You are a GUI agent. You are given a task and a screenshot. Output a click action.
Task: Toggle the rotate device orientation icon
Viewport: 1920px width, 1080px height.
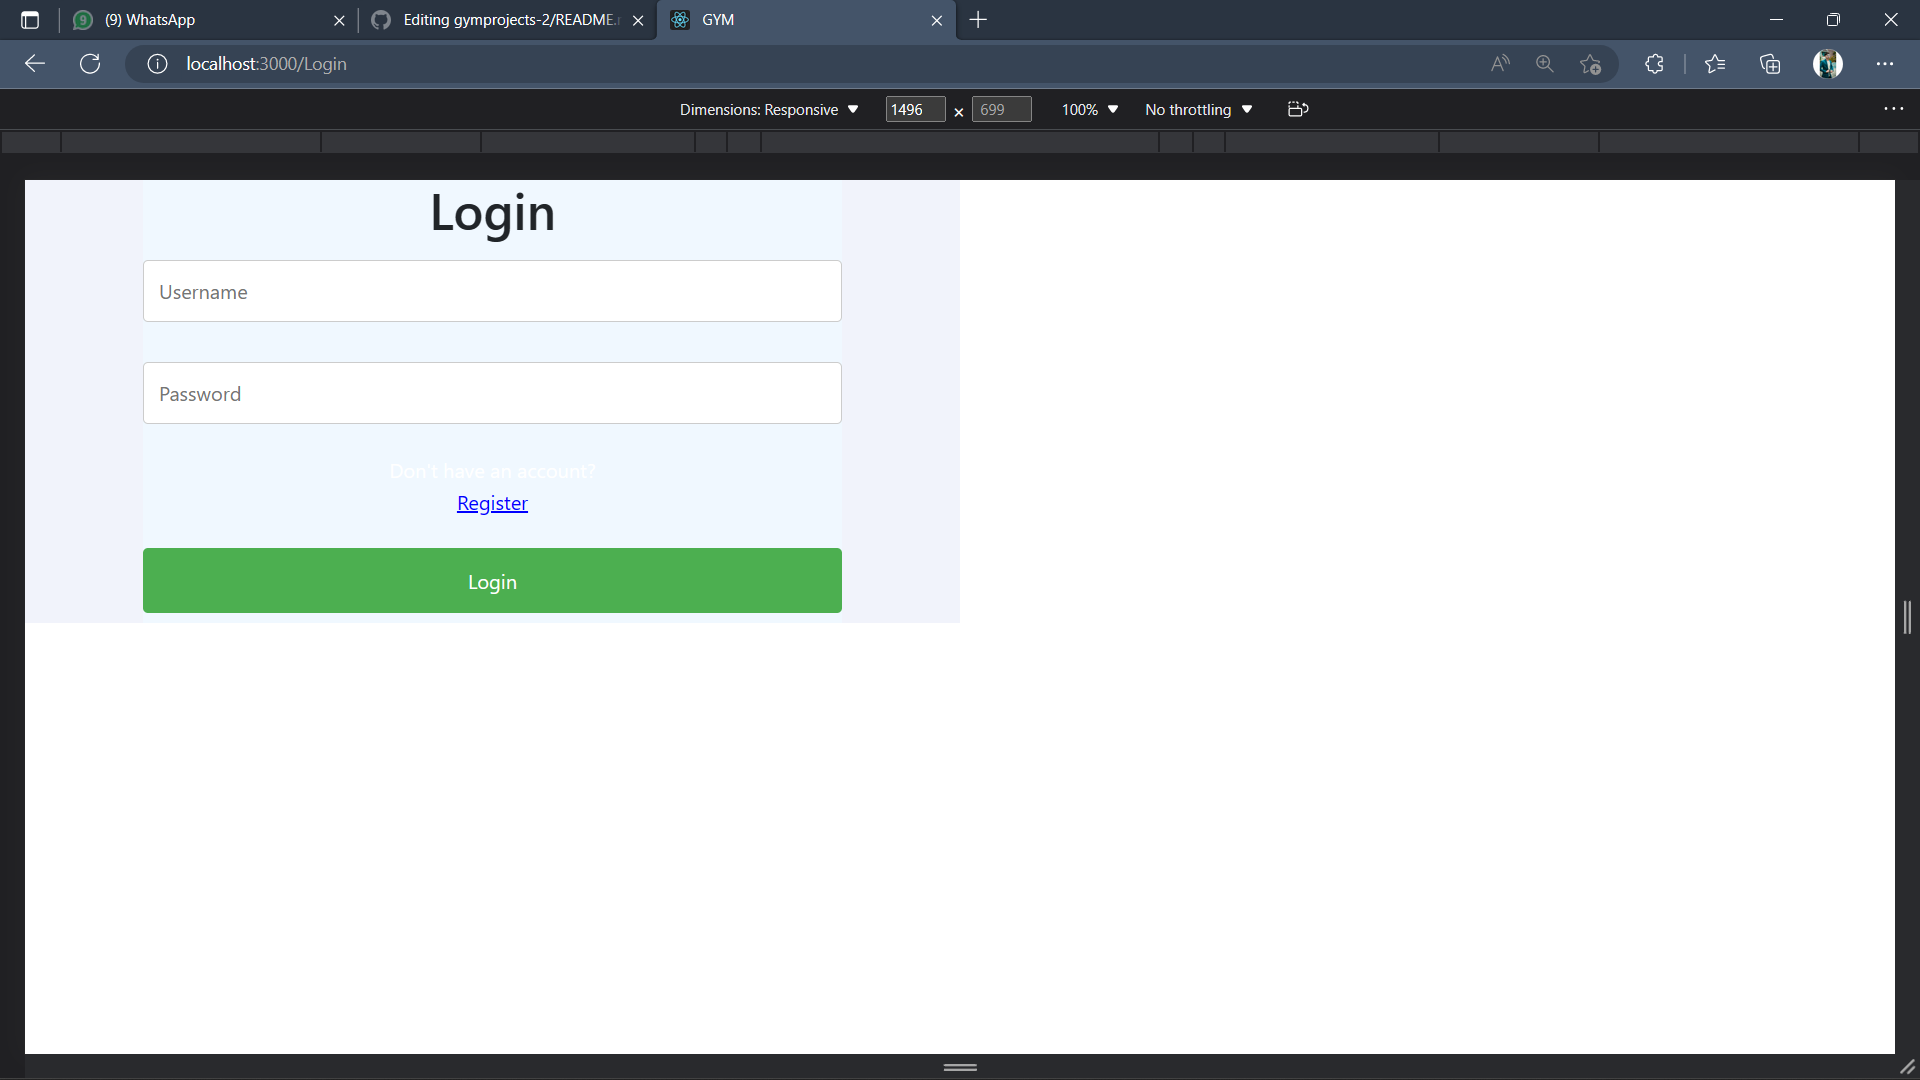click(1298, 109)
